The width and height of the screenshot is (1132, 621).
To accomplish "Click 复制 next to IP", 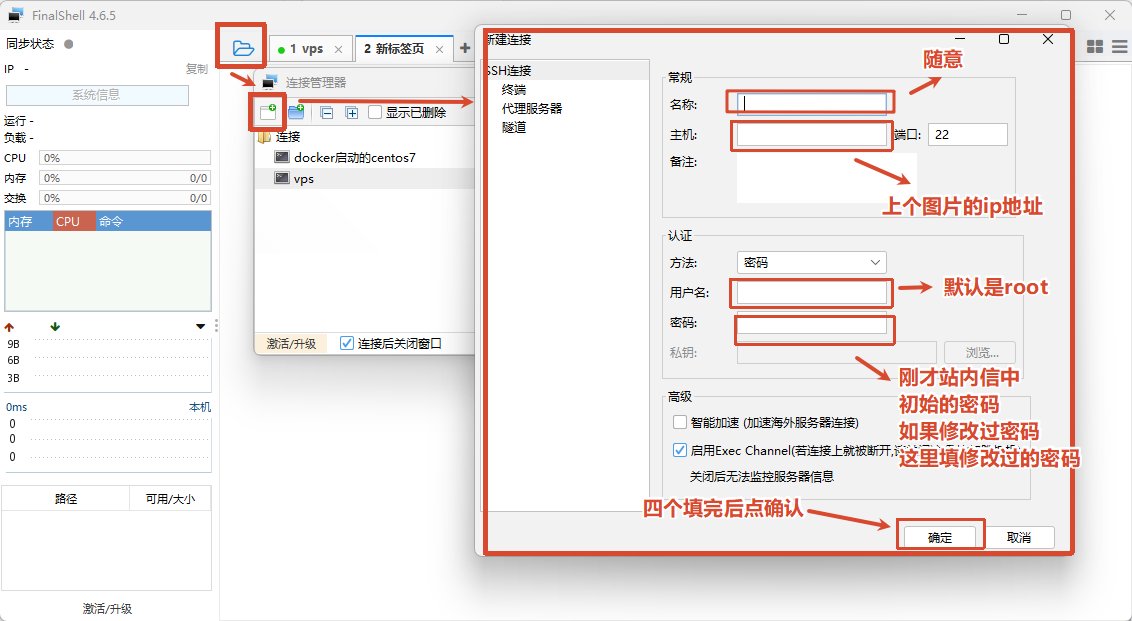I will pyautogui.click(x=196, y=69).
